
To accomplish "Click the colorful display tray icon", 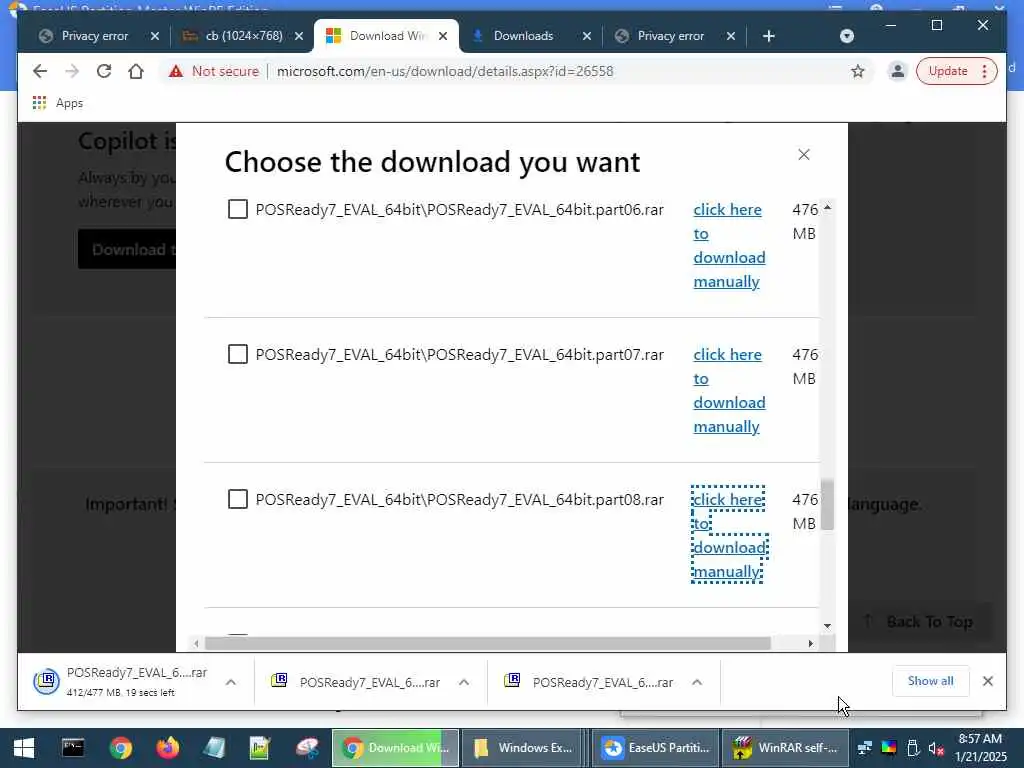I will (x=889, y=748).
